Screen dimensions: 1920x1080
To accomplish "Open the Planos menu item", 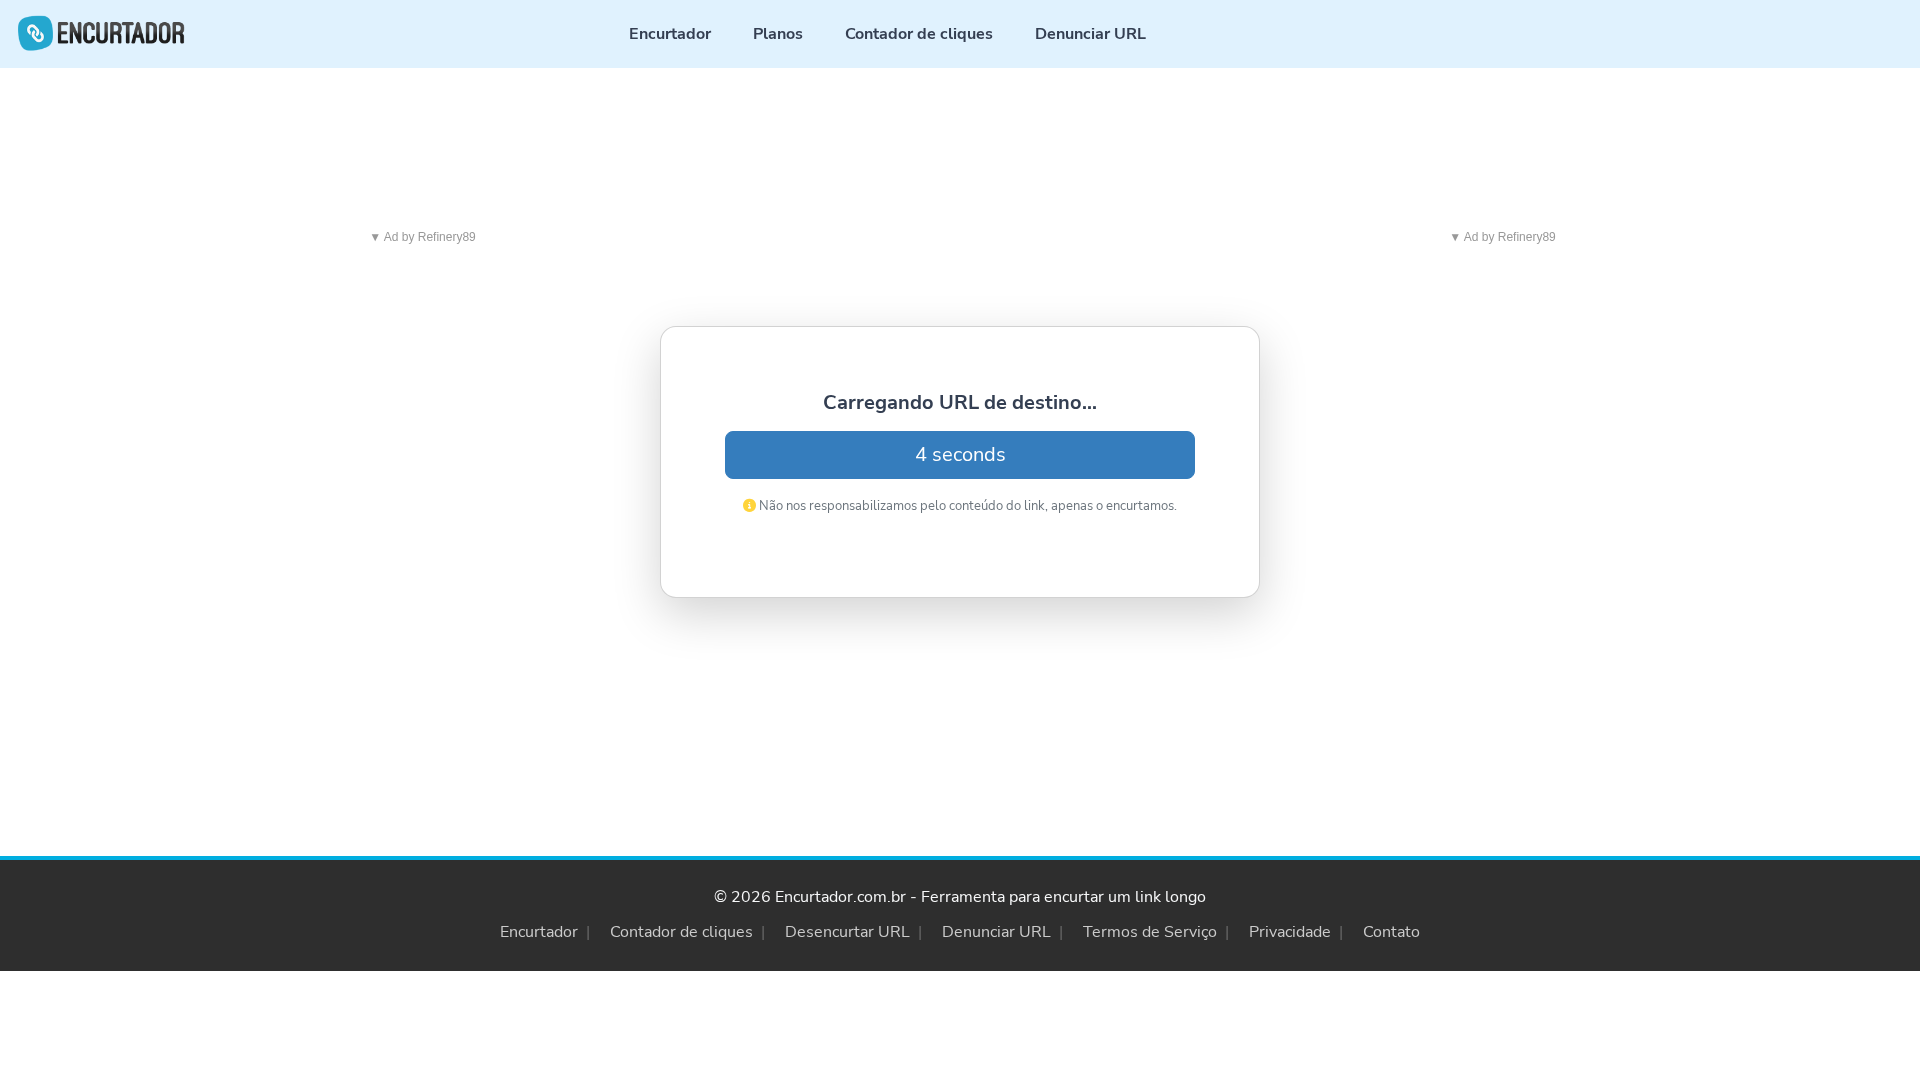I will pos(778,34).
